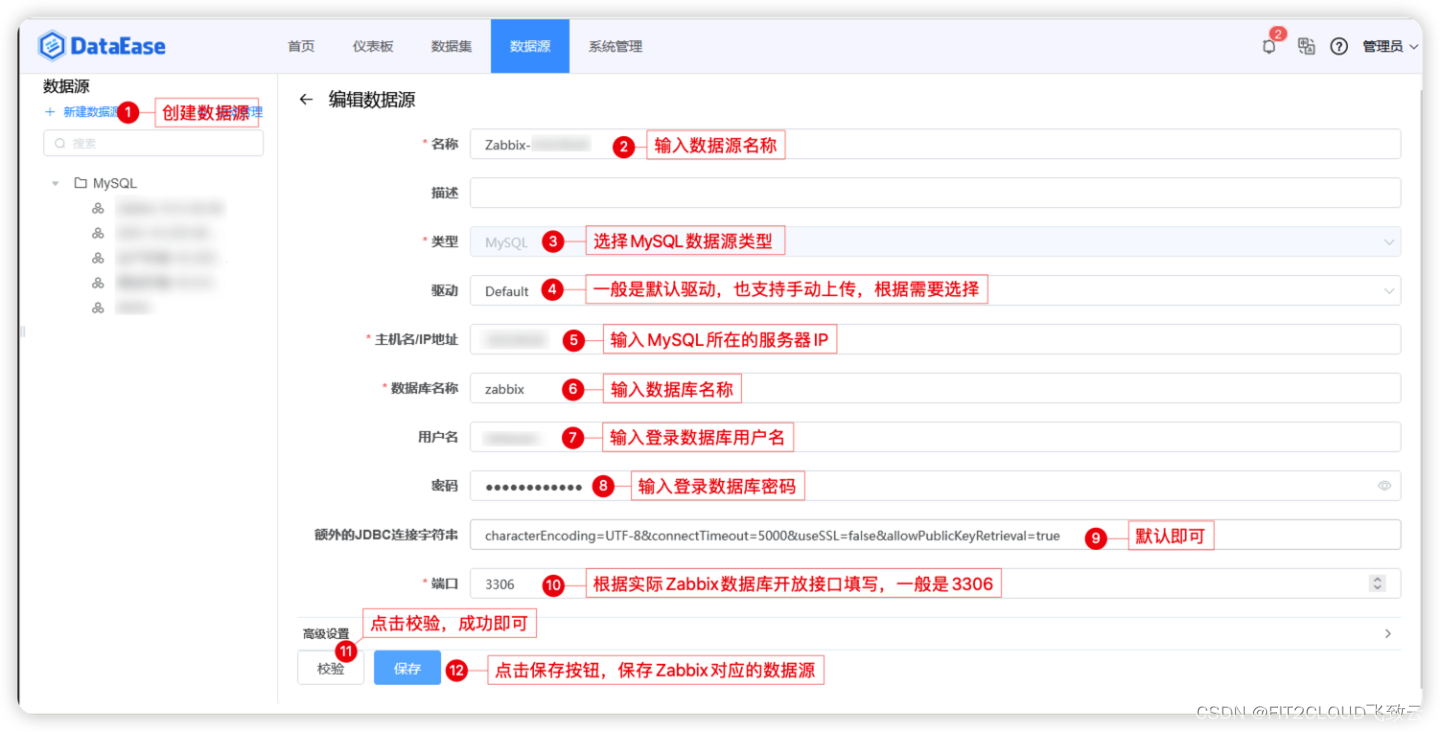Expand the 高级设置 section chevron
The image size is (1440, 732).
point(1387,633)
